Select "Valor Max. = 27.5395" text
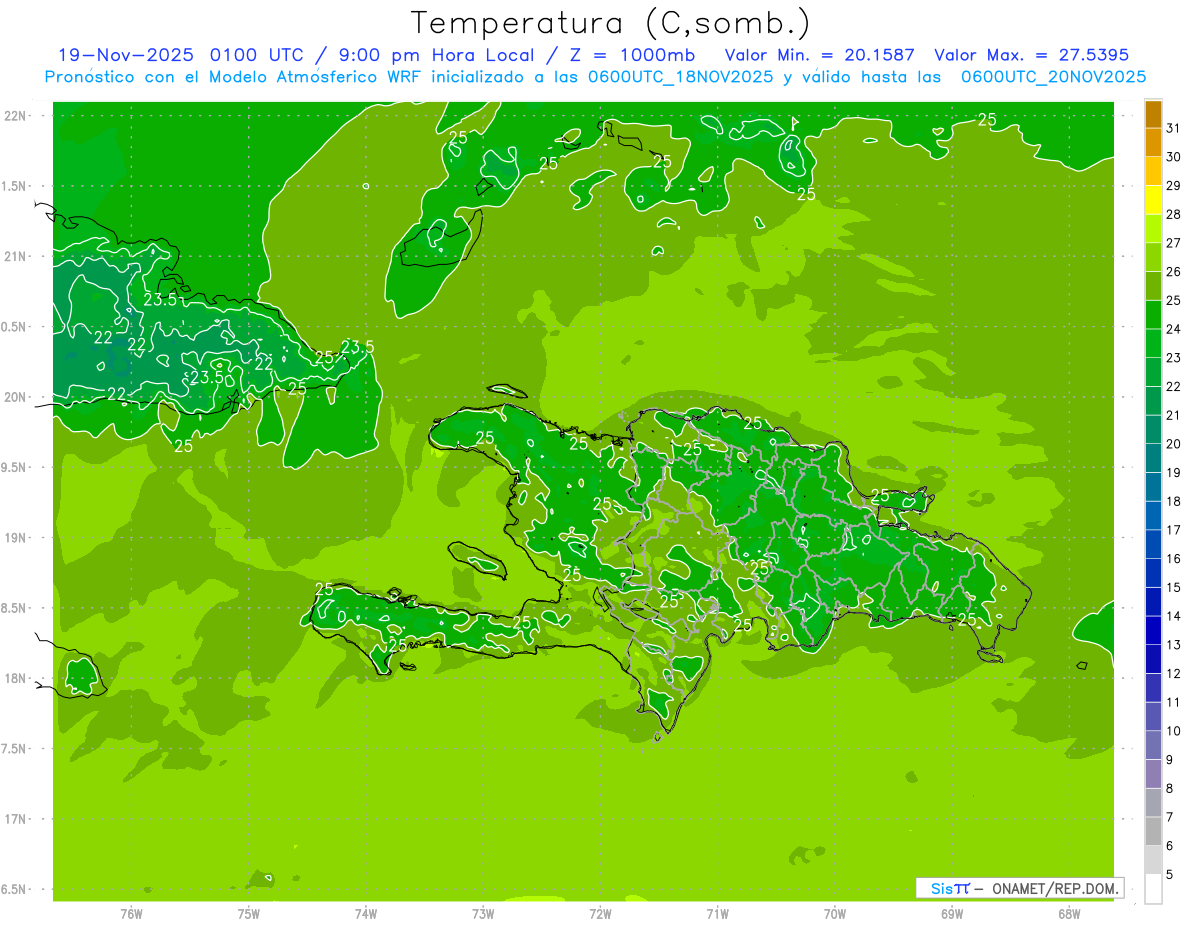Viewport: 1200px width, 927px height. pos(1031,55)
